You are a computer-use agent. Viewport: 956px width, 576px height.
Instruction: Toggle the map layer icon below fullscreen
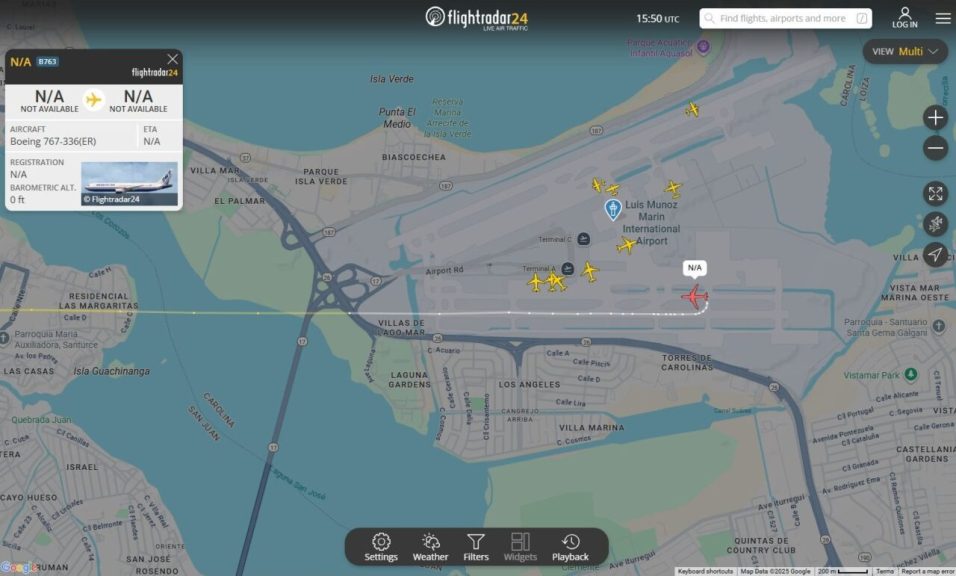935,224
